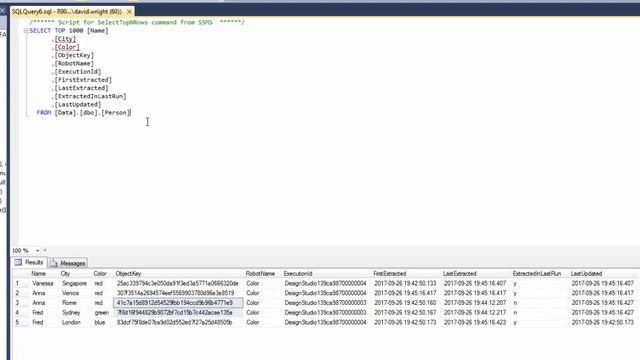Select row 1 header in results grid
Viewport: 640px width, 360px height.
coord(20,283)
